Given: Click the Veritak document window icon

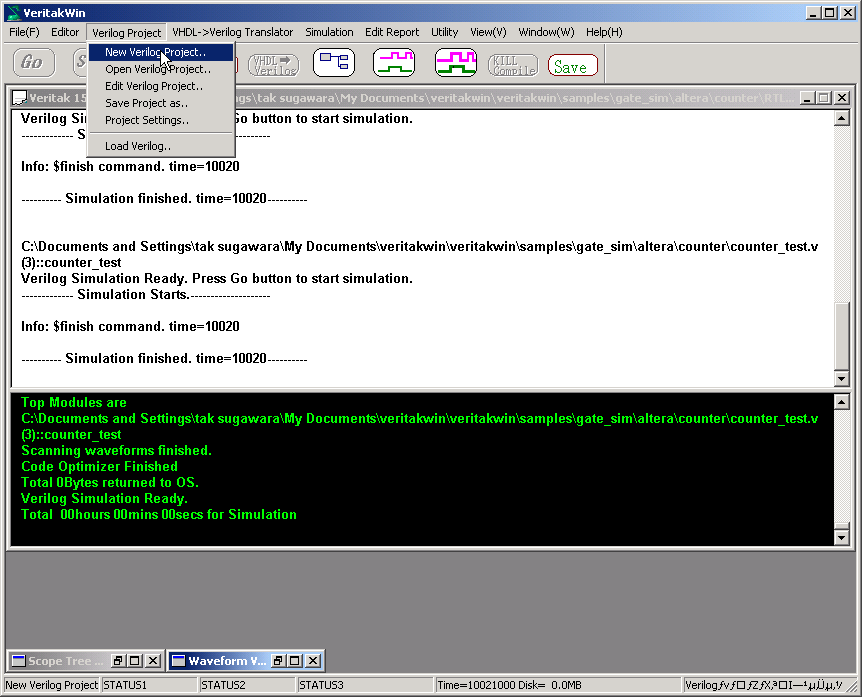Looking at the screenshot, I should (x=19, y=98).
